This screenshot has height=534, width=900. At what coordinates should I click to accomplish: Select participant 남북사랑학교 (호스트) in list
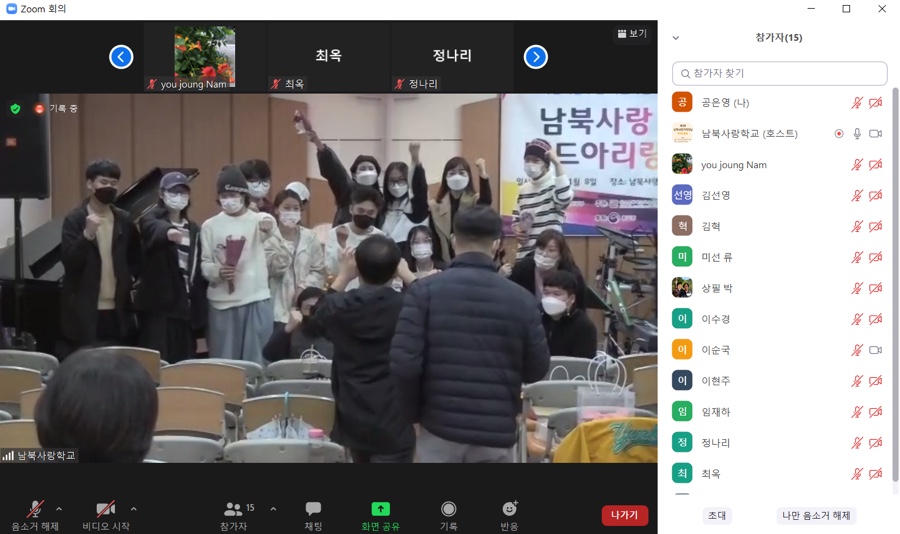779,134
